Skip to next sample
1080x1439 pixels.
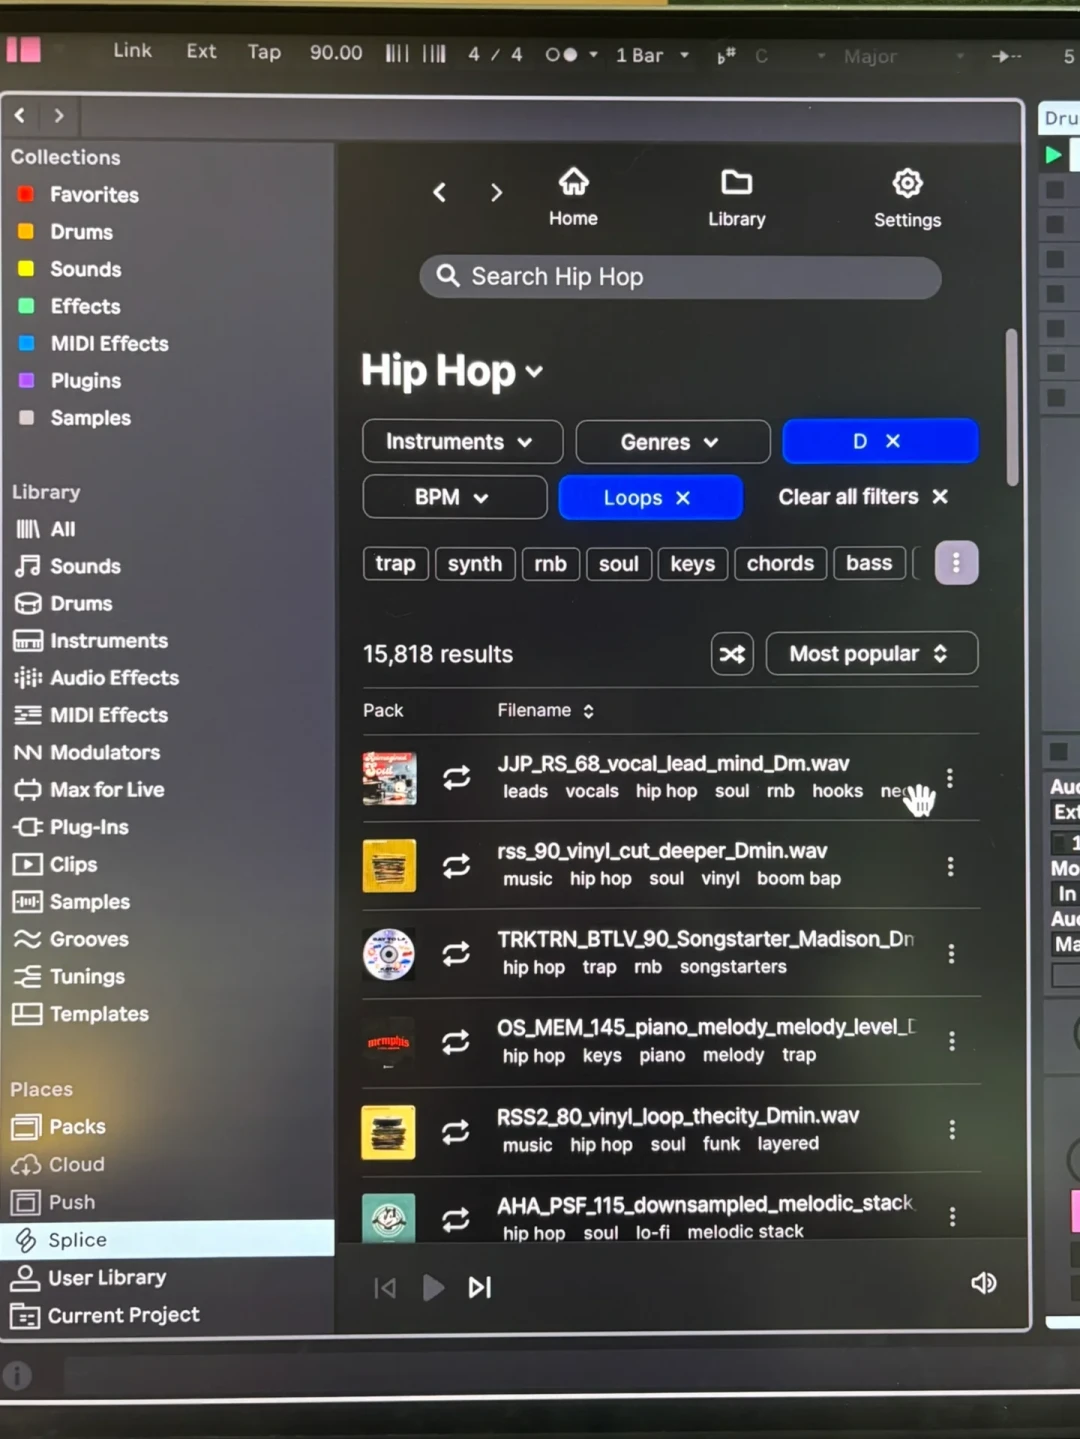480,1287
